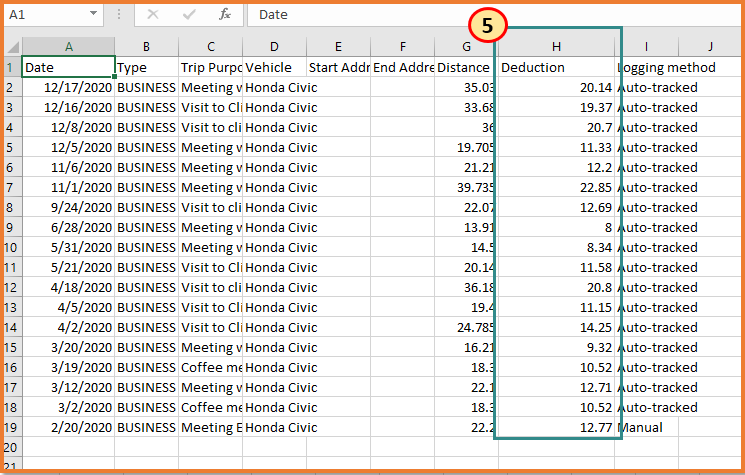This screenshot has width=745, height=475.
Task: Select deduction value 14.25
Action: pos(556,327)
